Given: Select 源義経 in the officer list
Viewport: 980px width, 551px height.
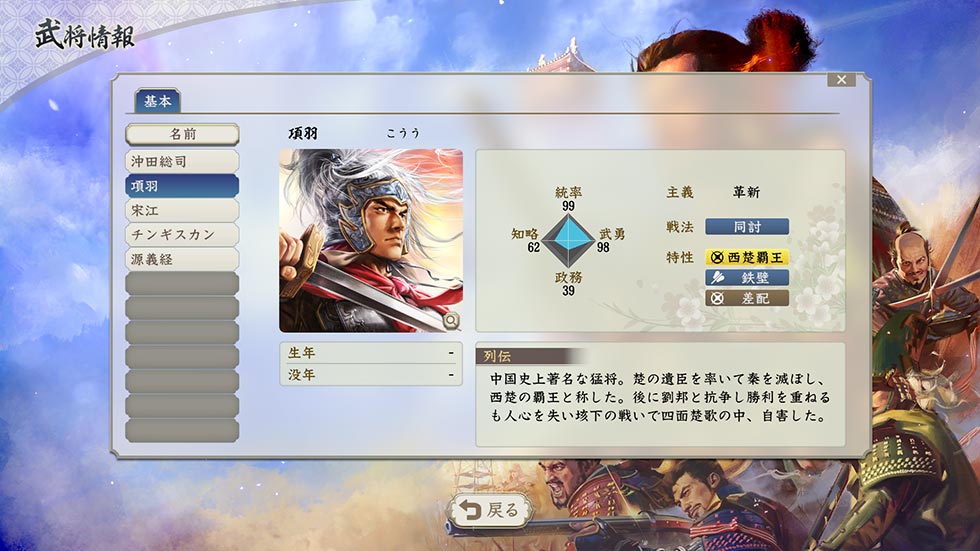Looking at the screenshot, I should (x=182, y=259).
